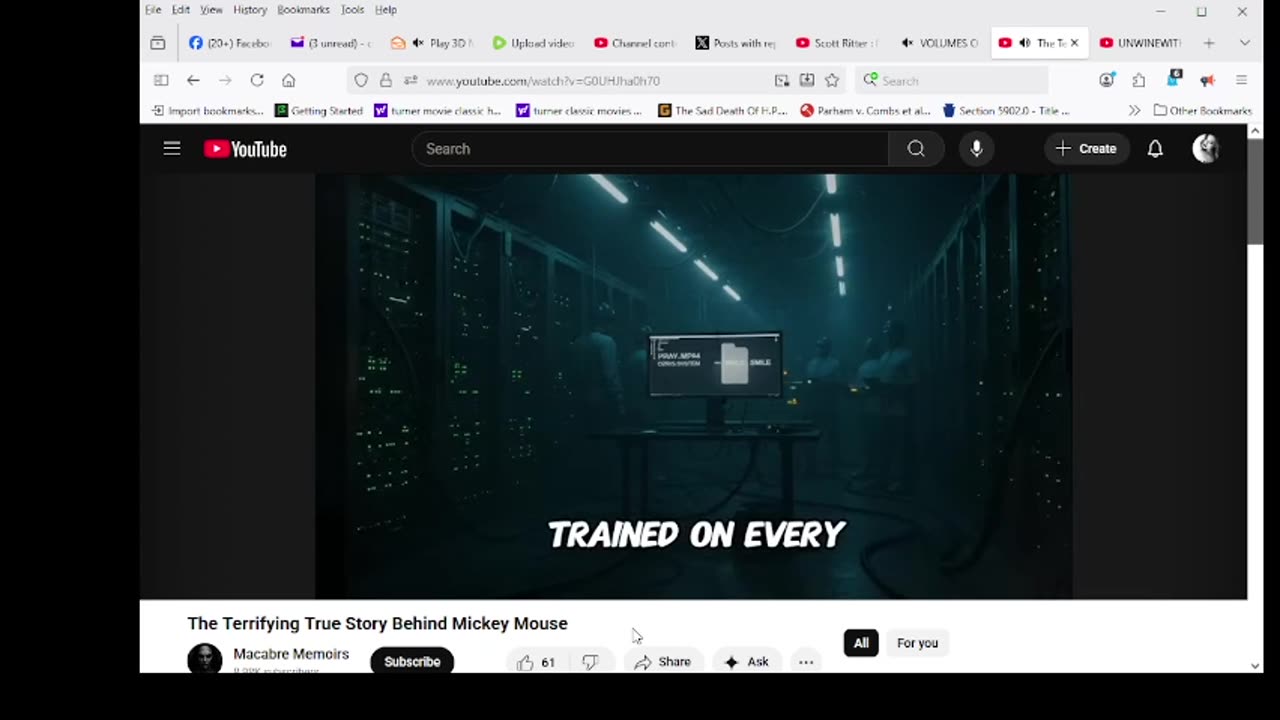Subscribe to Macabre Memoirs
1280x720 pixels.
pos(412,661)
